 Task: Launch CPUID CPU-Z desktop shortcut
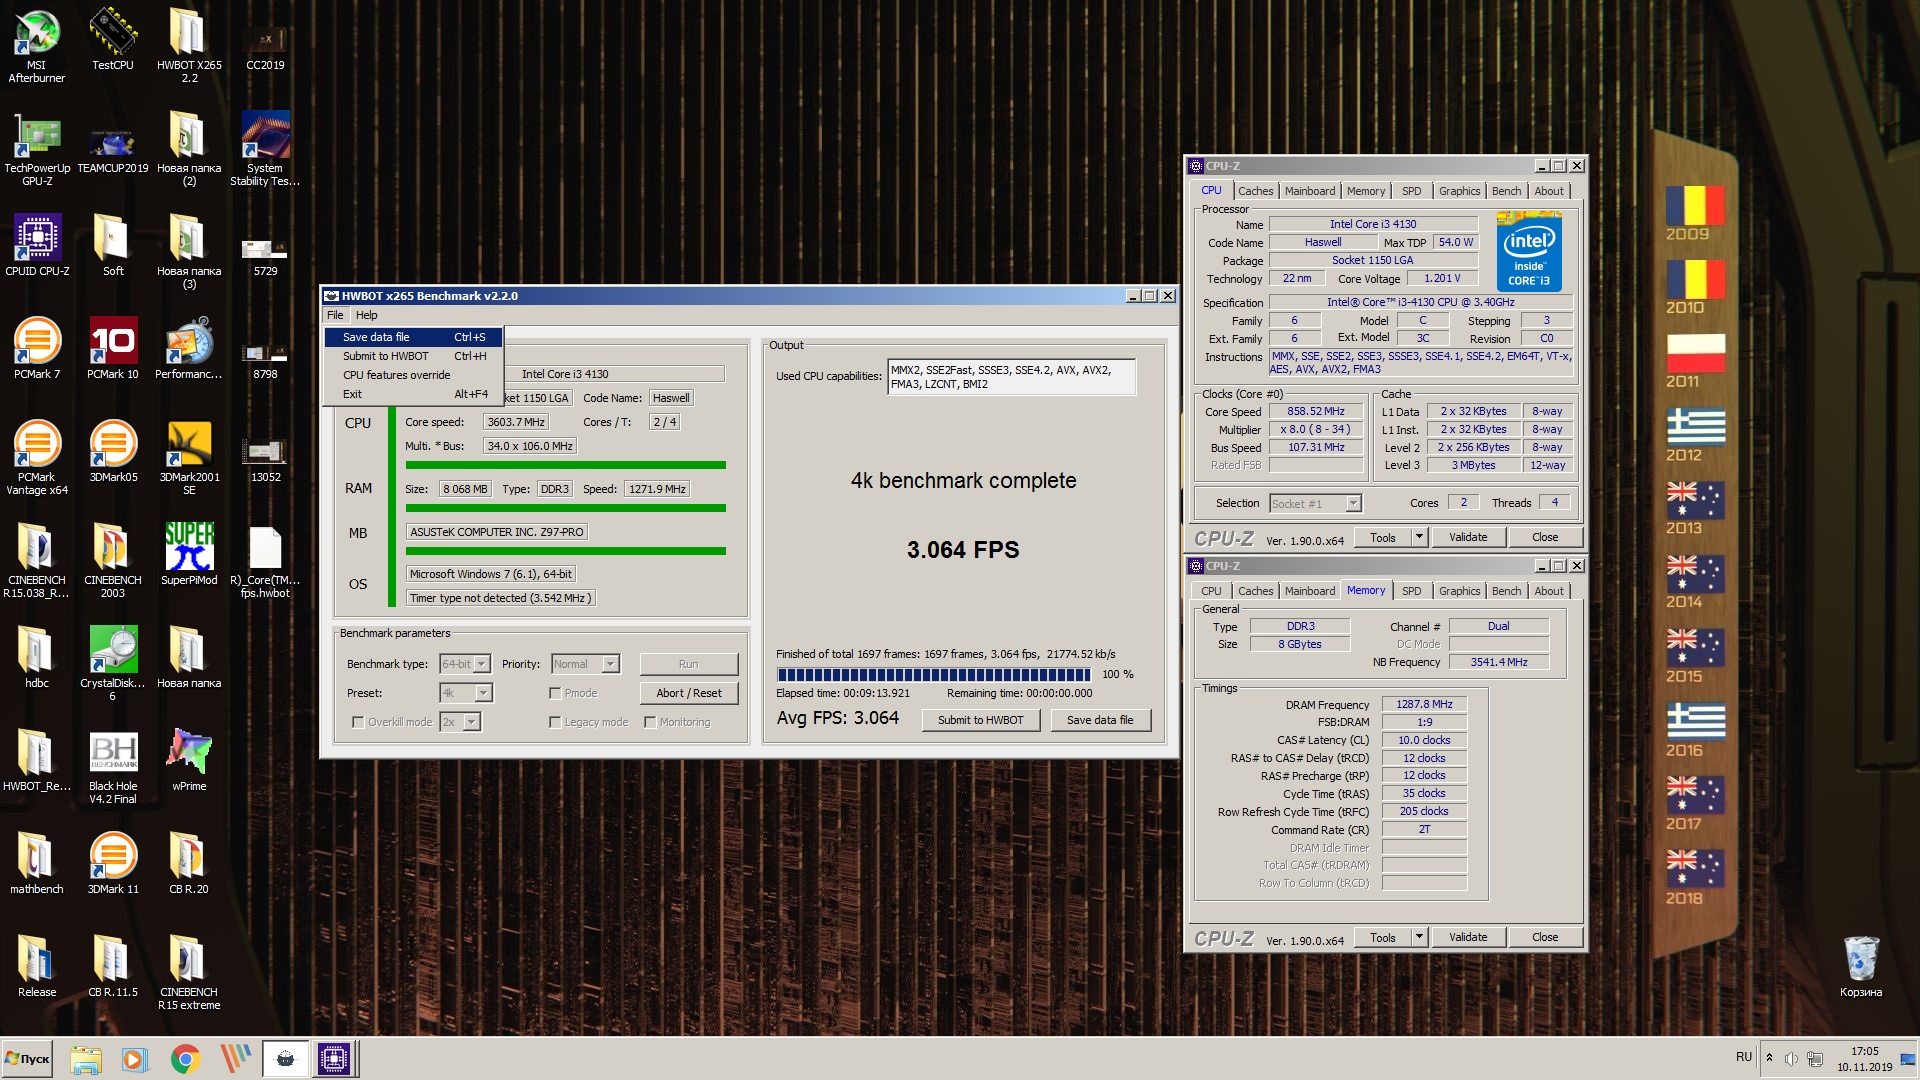coord(37,245)
